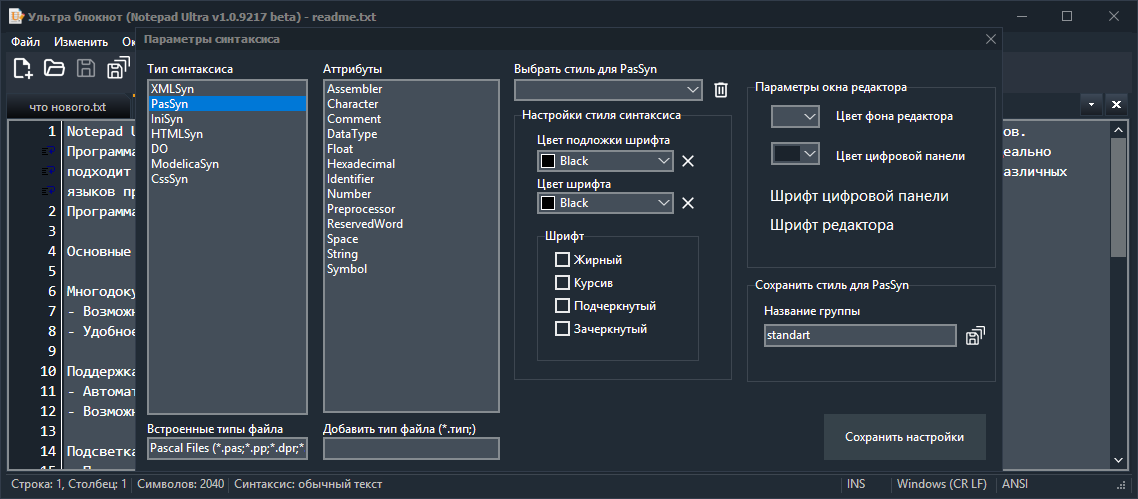Click the grayed Save disk icon
The width and height of the screenshot is (1138, 499).
pos(86,68)
